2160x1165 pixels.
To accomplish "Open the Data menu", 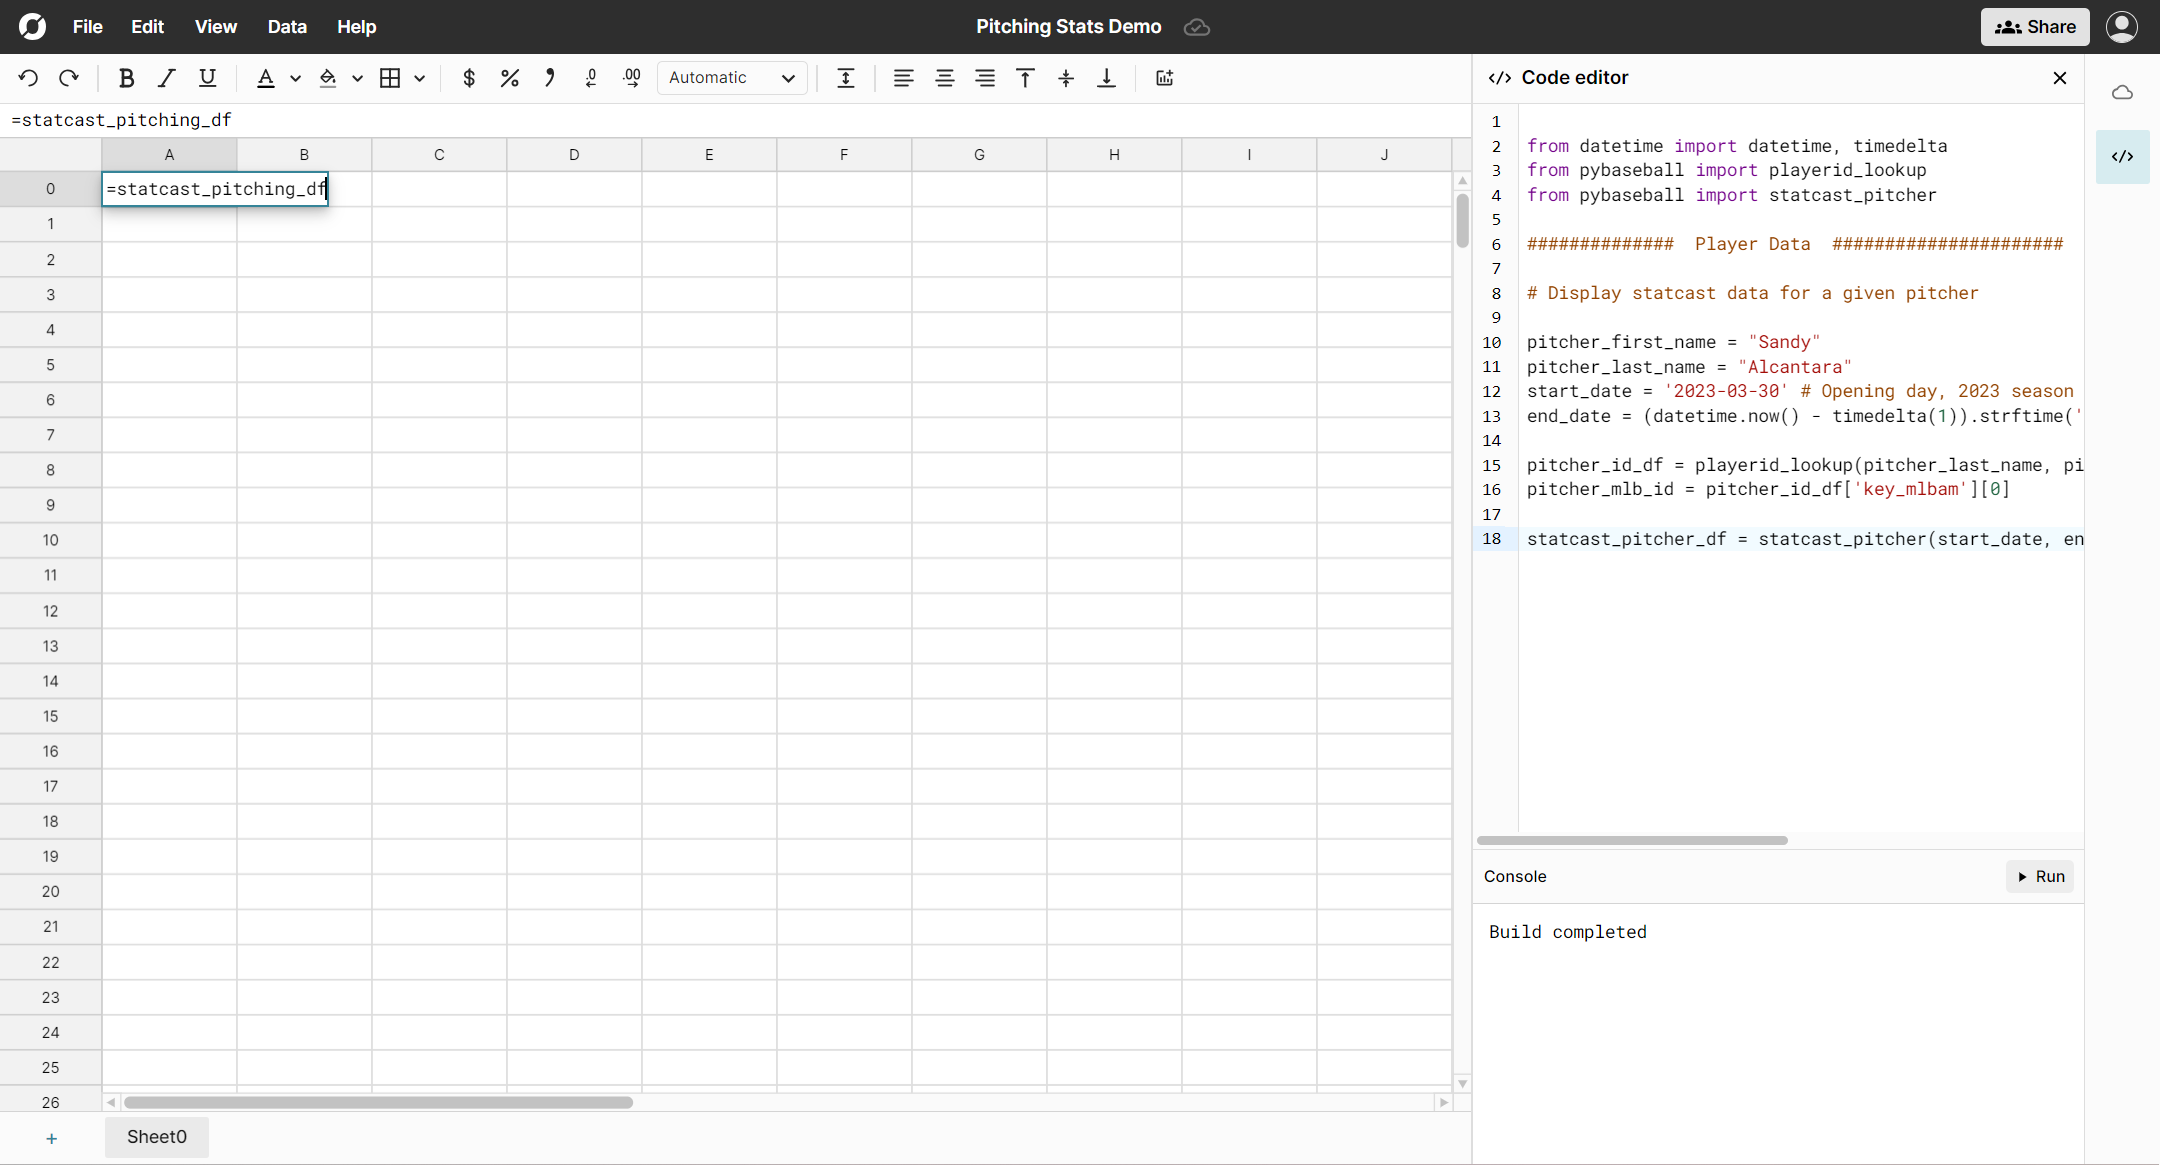I will (x=287, y=27).
